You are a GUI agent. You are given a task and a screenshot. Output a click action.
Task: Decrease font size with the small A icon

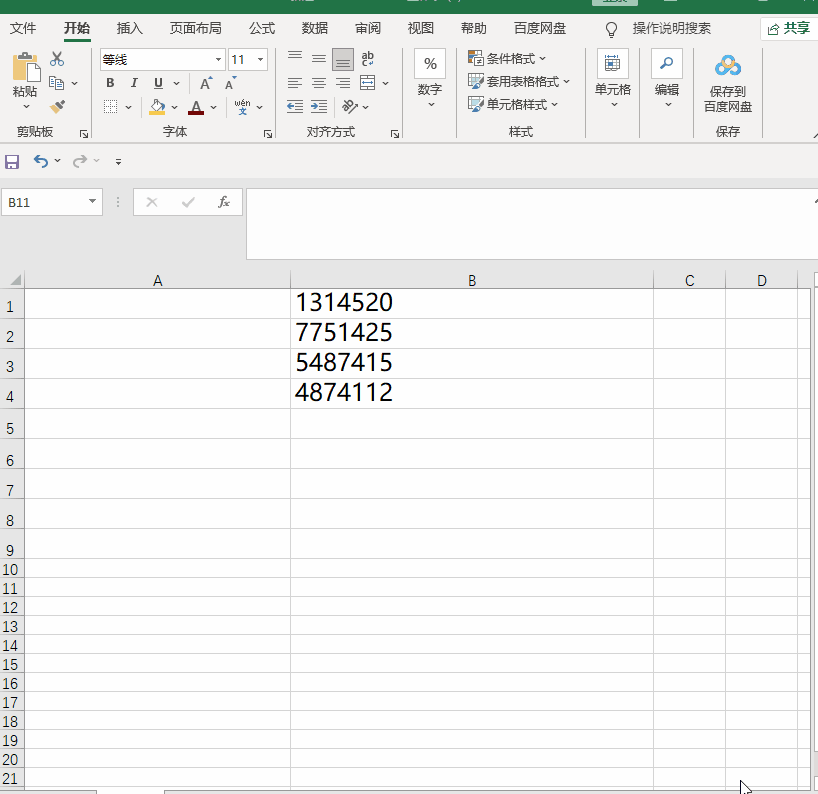coord(230,83)
